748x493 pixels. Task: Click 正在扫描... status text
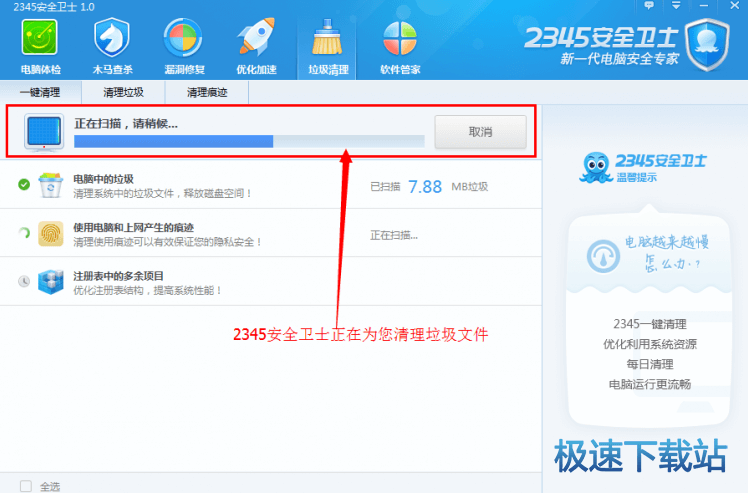point(394,235)
